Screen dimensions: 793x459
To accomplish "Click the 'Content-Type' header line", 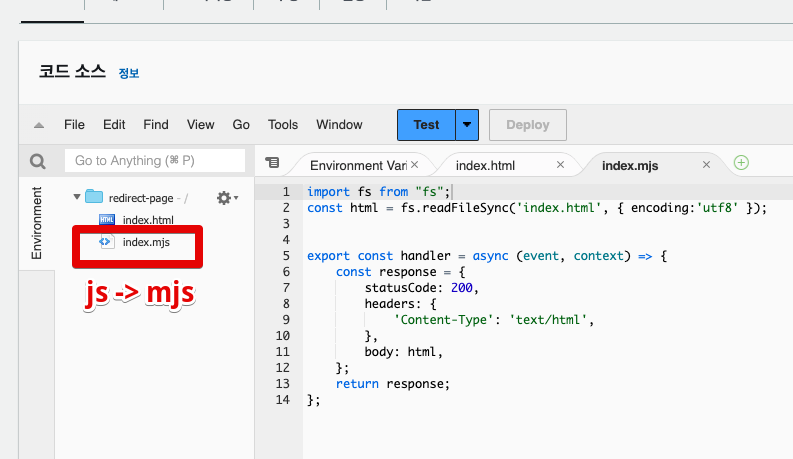I will click(494, 319).
